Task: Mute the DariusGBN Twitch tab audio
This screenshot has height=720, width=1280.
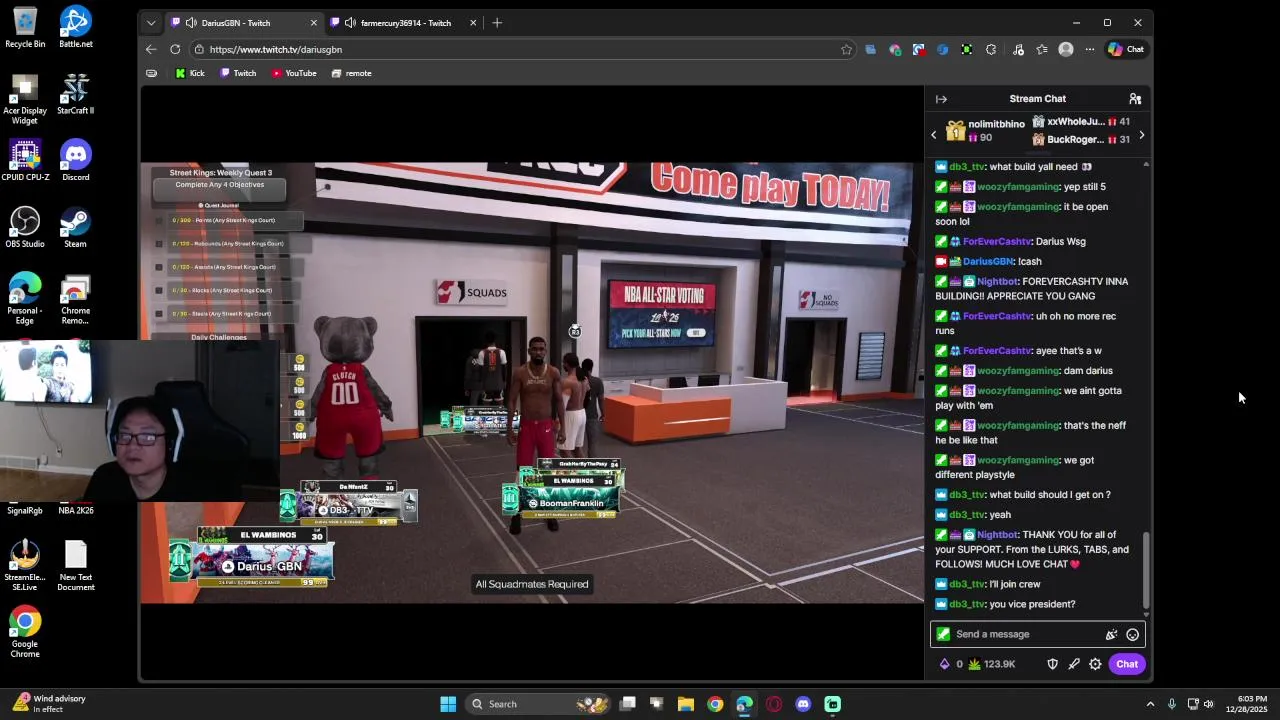Action: [190, 23]
